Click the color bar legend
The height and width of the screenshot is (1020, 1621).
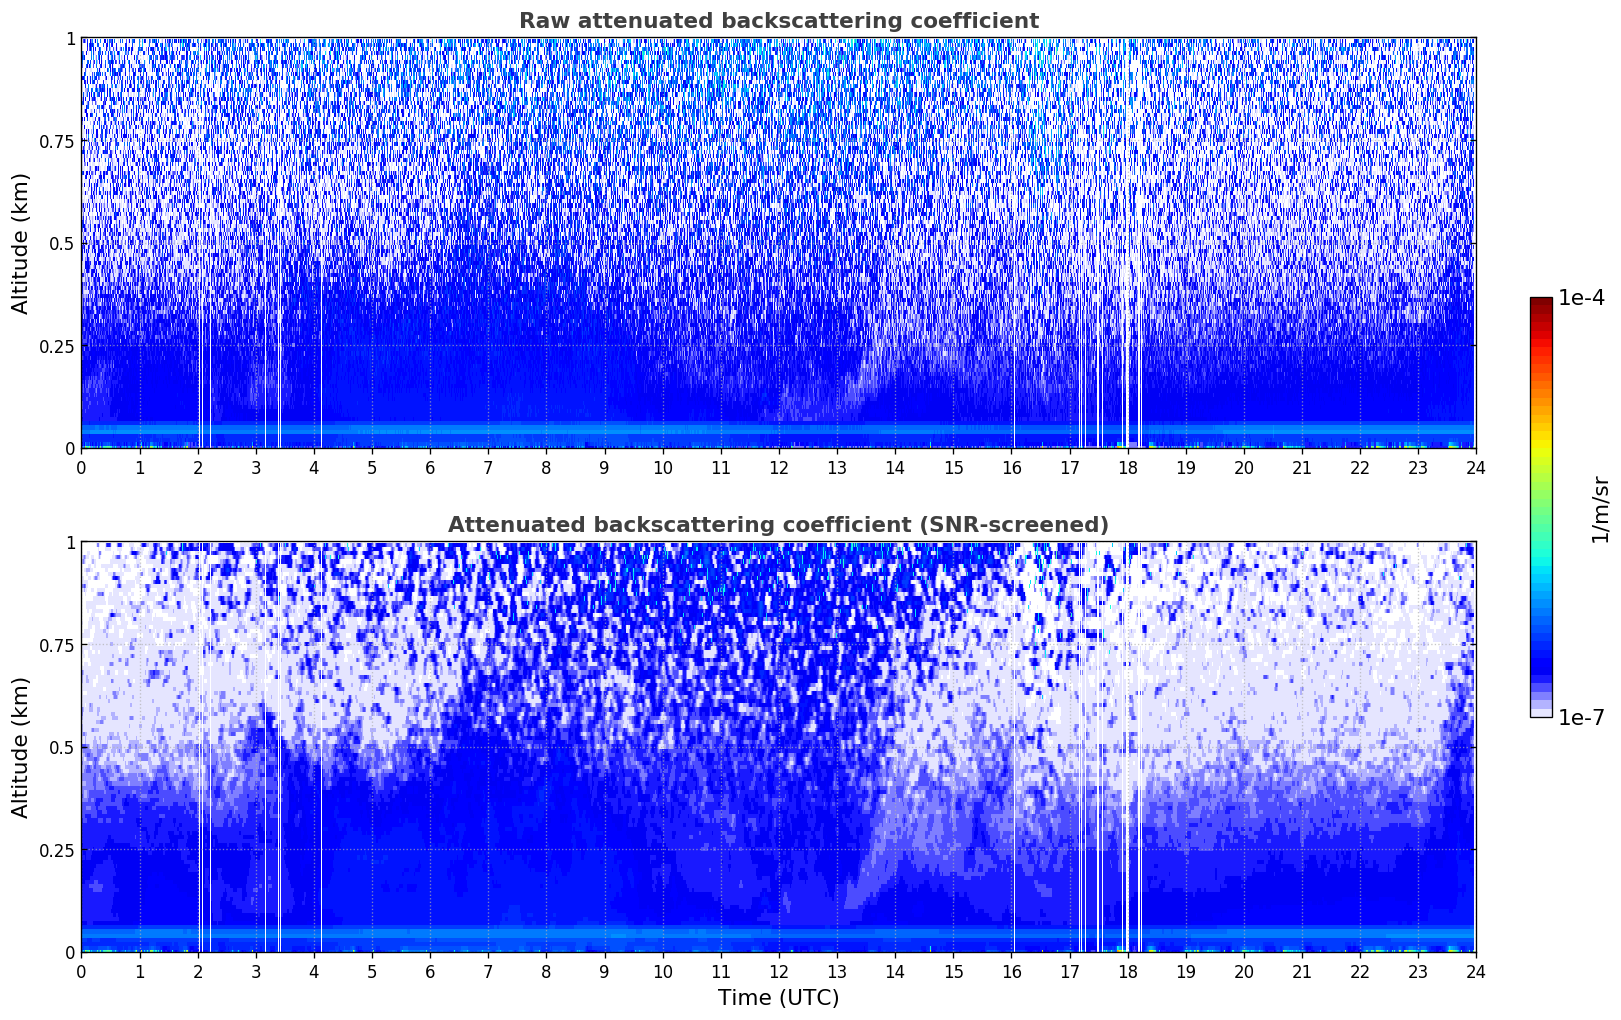click(x=1541, y=507)
